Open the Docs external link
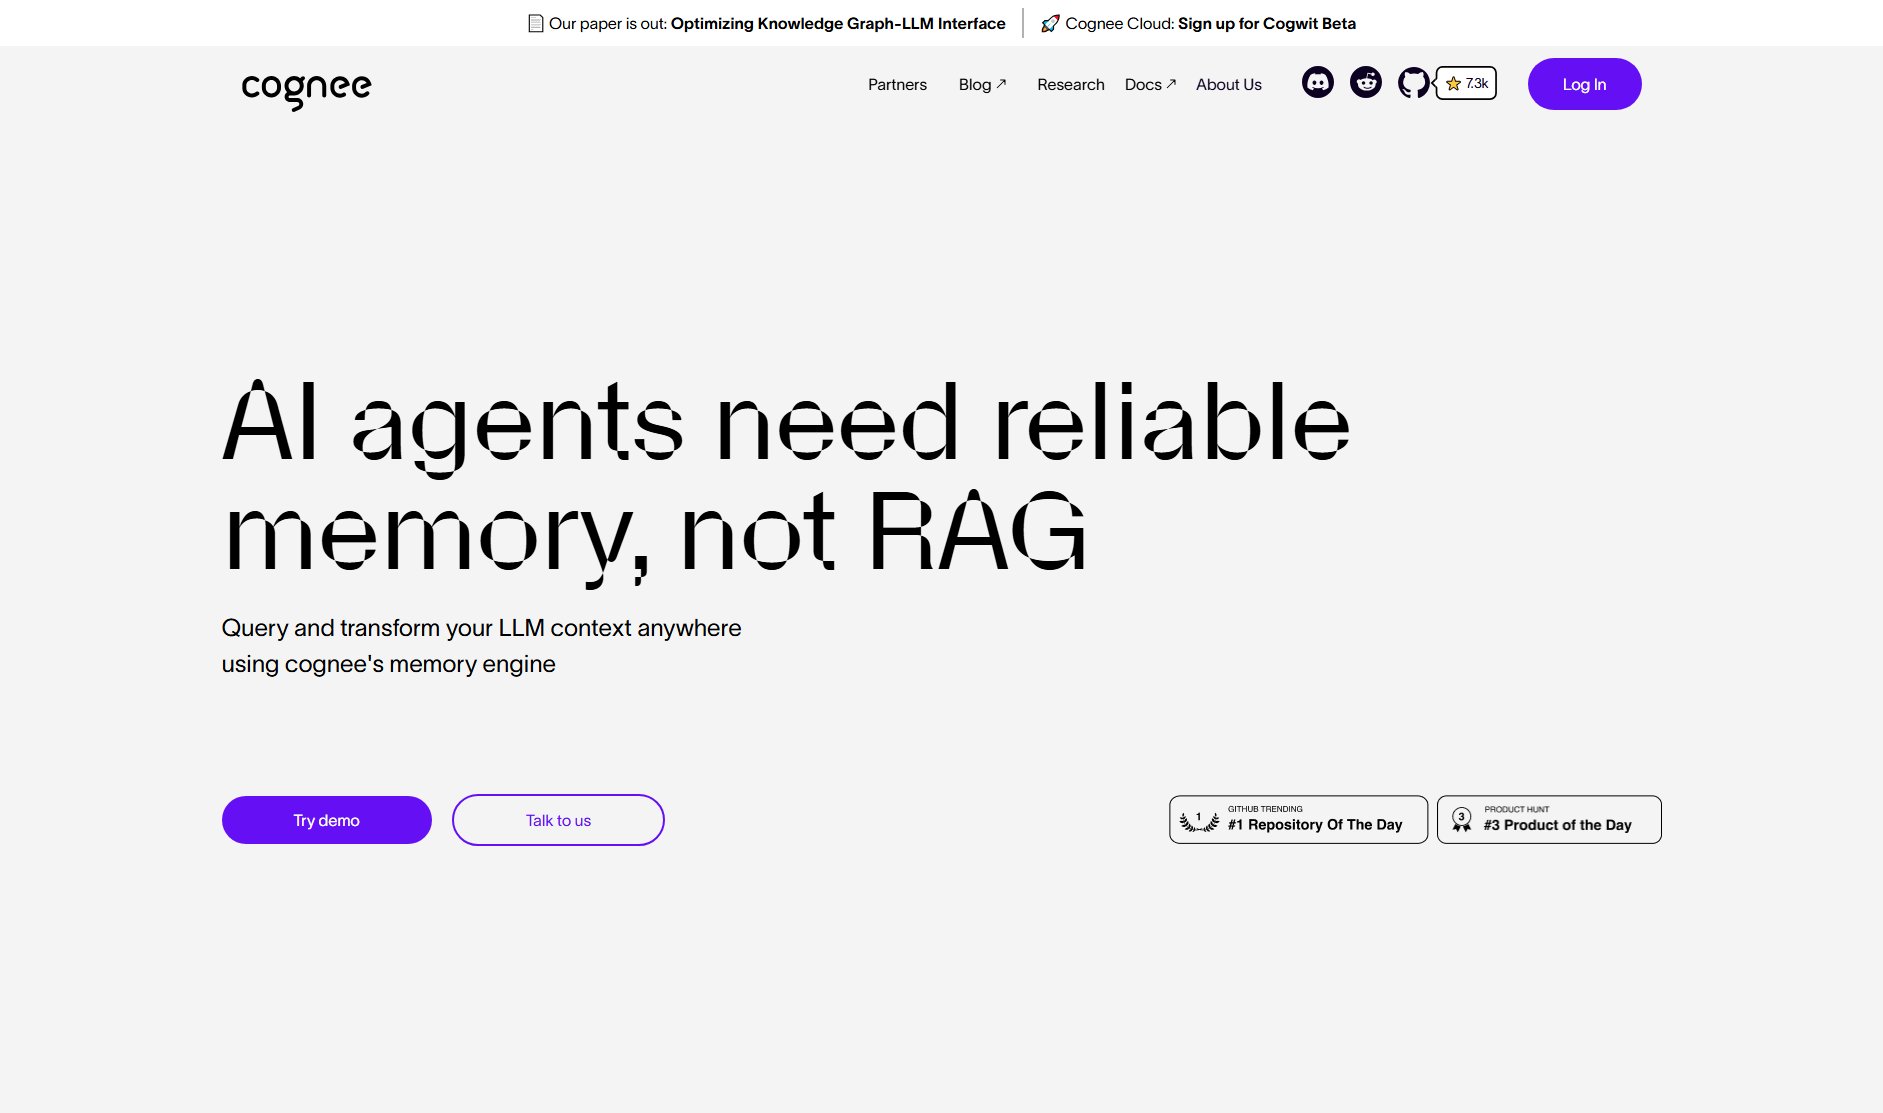This screenshot has width=1883, height=1113. (x=1150, y=84)
